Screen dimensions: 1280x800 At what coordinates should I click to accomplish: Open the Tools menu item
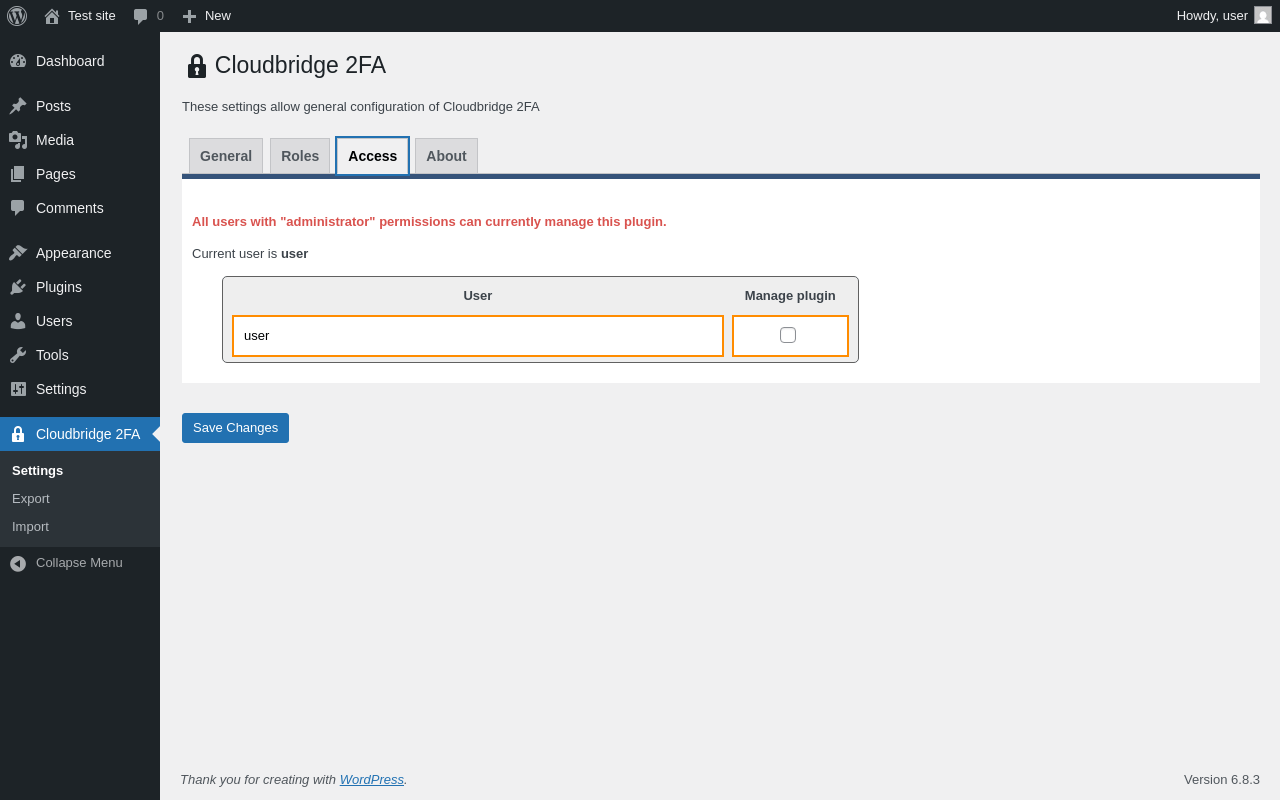[x=80, y=355]
